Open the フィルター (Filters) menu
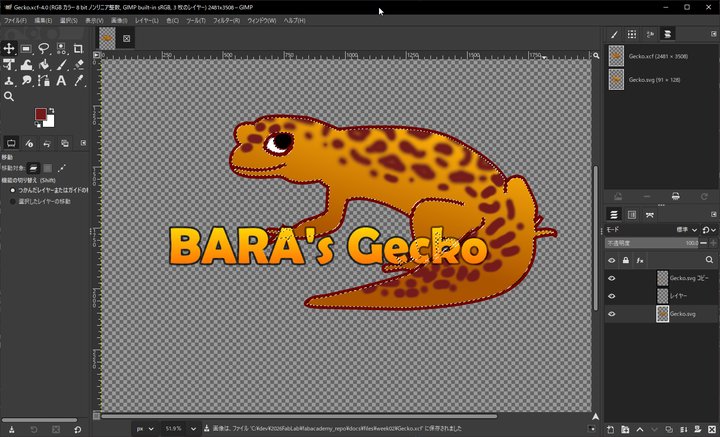This screenshot has height=437, width=720. 226,21
